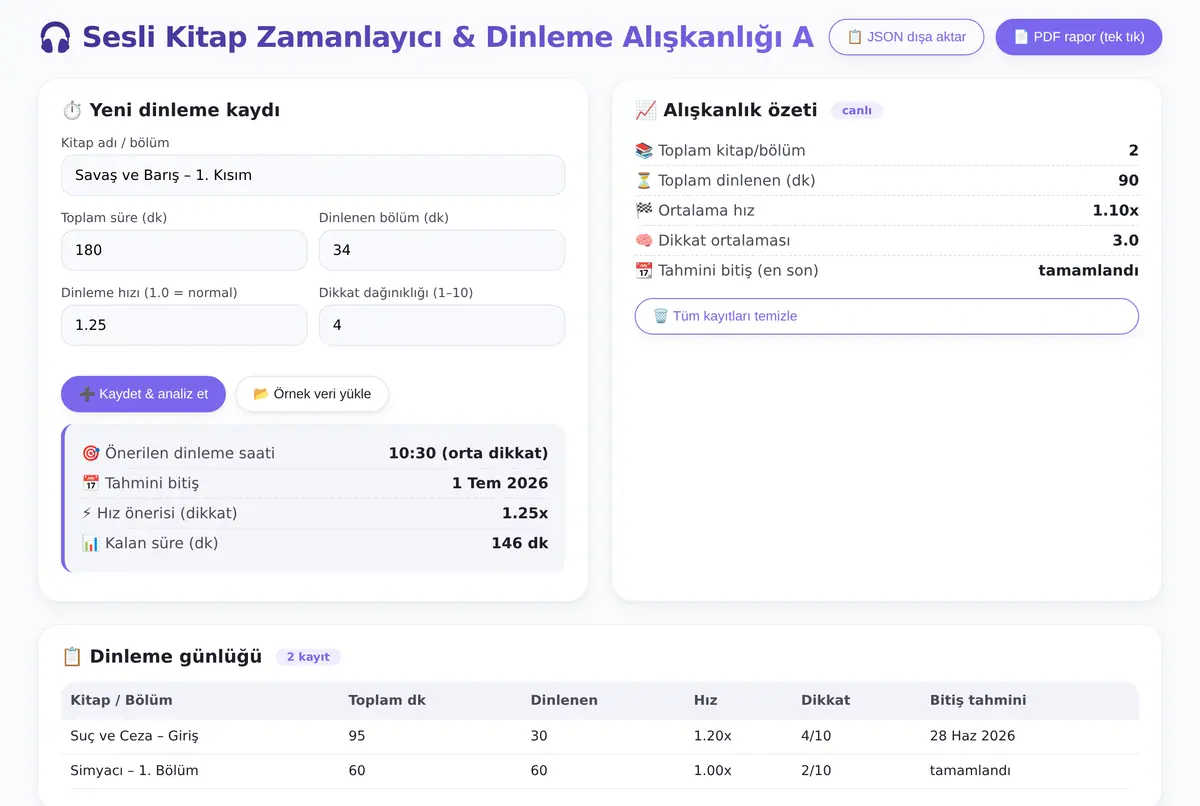Image resolution: width=1200 pixels, height=806 pixels.
Task: Export data with JSON dışa aktar button
Action: point(906,37)
